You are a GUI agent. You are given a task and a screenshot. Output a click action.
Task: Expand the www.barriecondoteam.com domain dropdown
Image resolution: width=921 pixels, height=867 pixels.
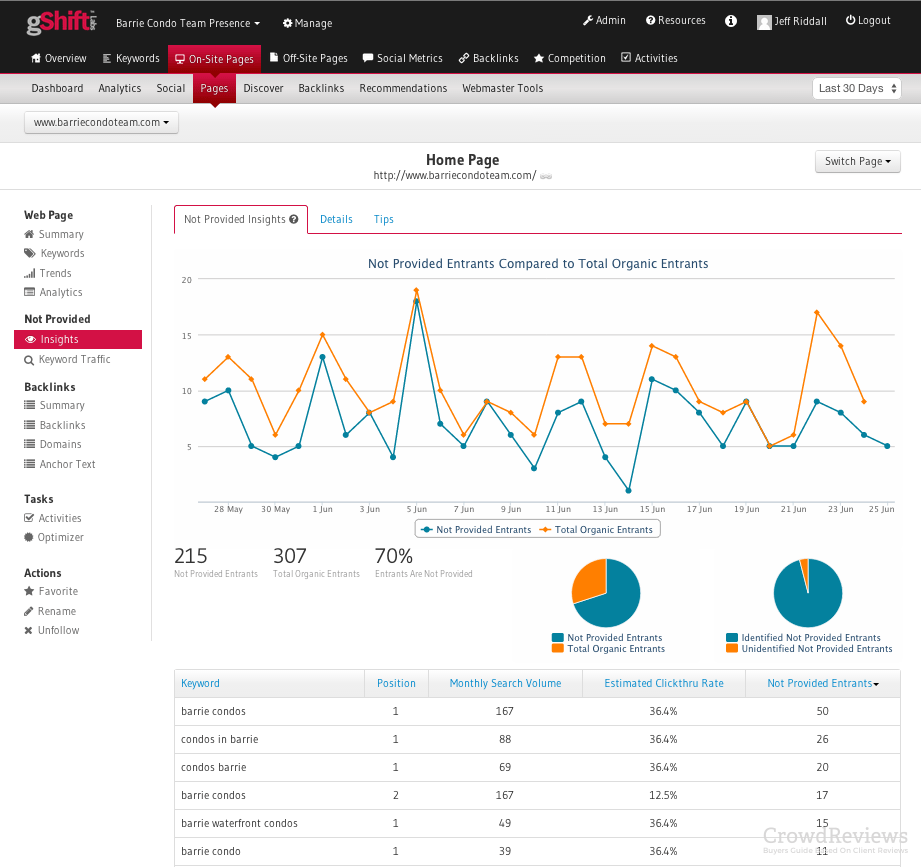pyautogui.click(x=100, y=123)
